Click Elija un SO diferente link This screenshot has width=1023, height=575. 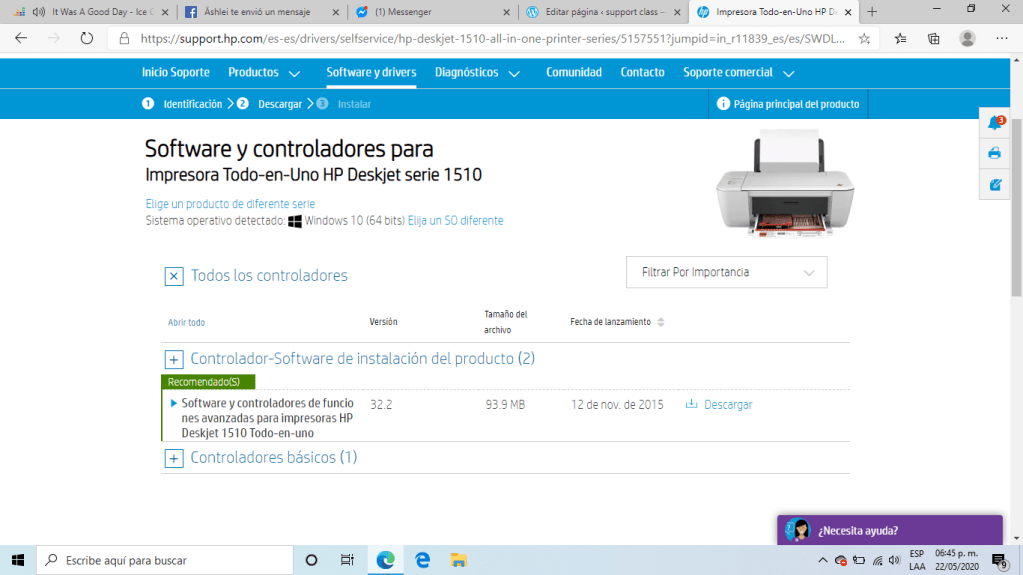pos(455,220)
